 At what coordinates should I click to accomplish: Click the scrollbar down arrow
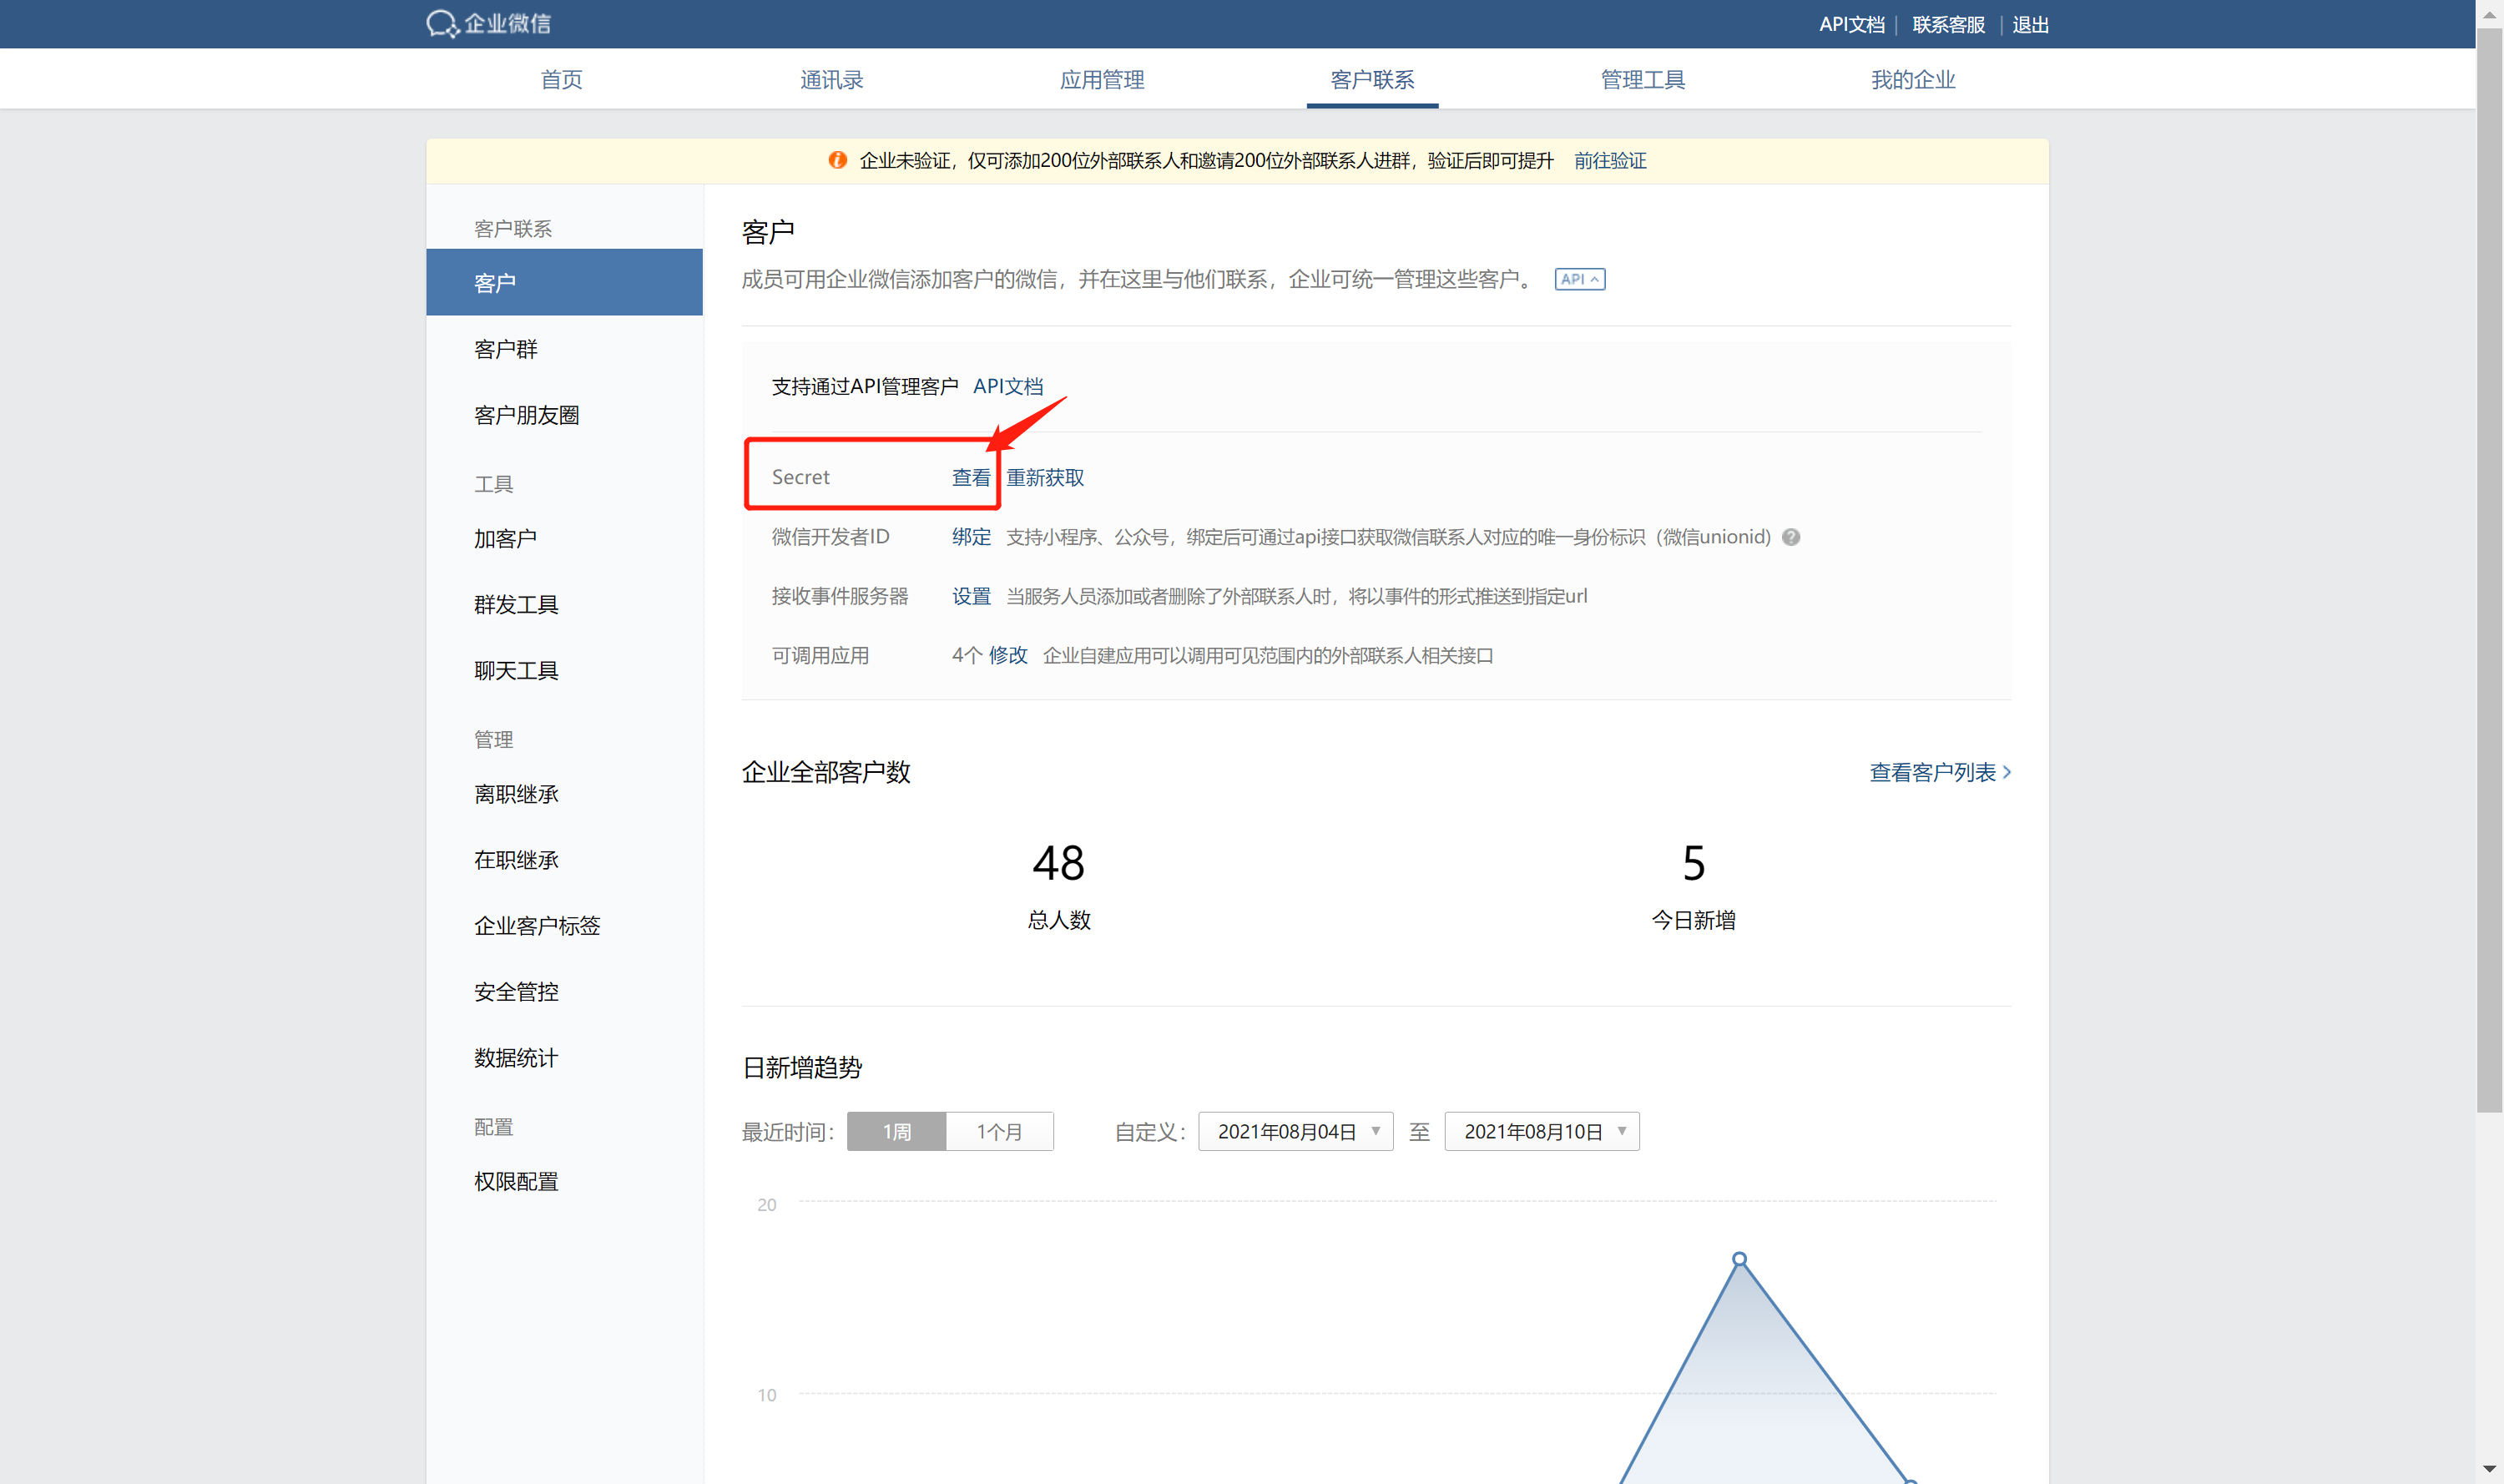2489,1470
